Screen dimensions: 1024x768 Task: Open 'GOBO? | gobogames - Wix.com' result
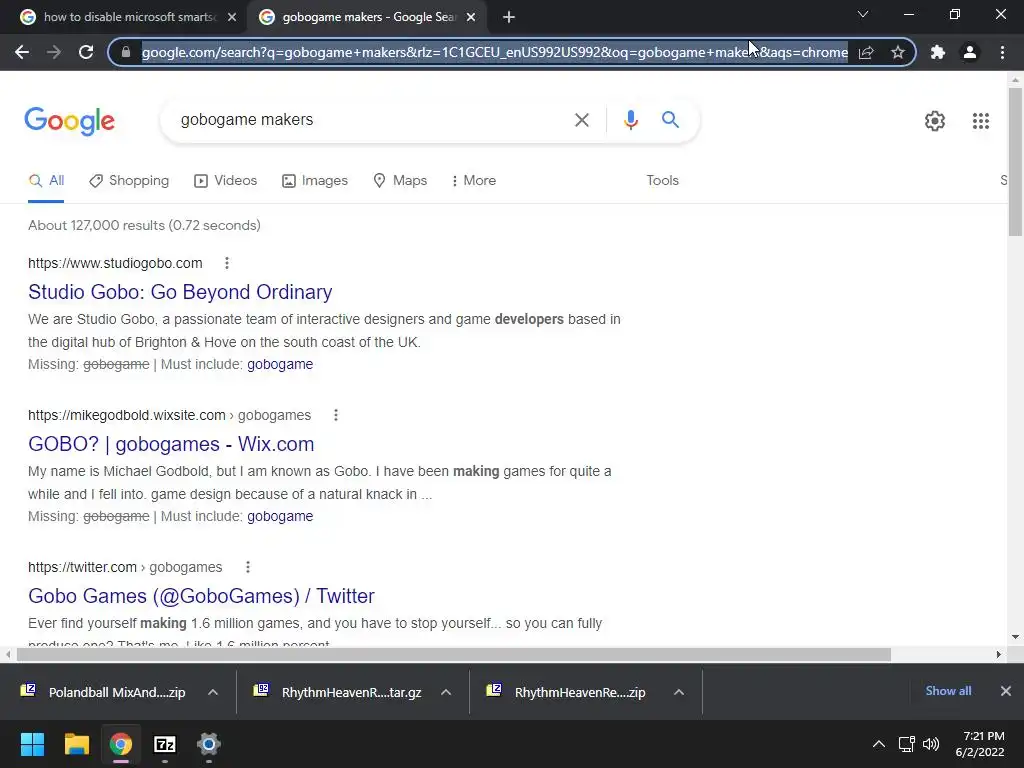coord(171,444)
